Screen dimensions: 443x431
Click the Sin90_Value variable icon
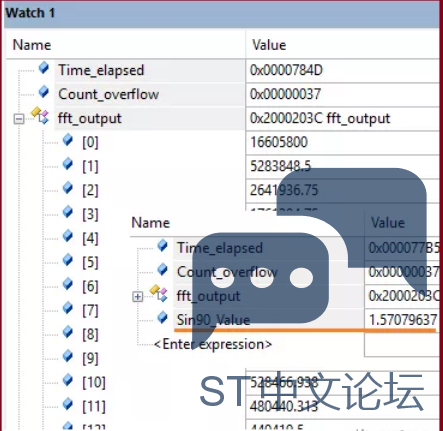pyautogui.click(x=162, y=318)
